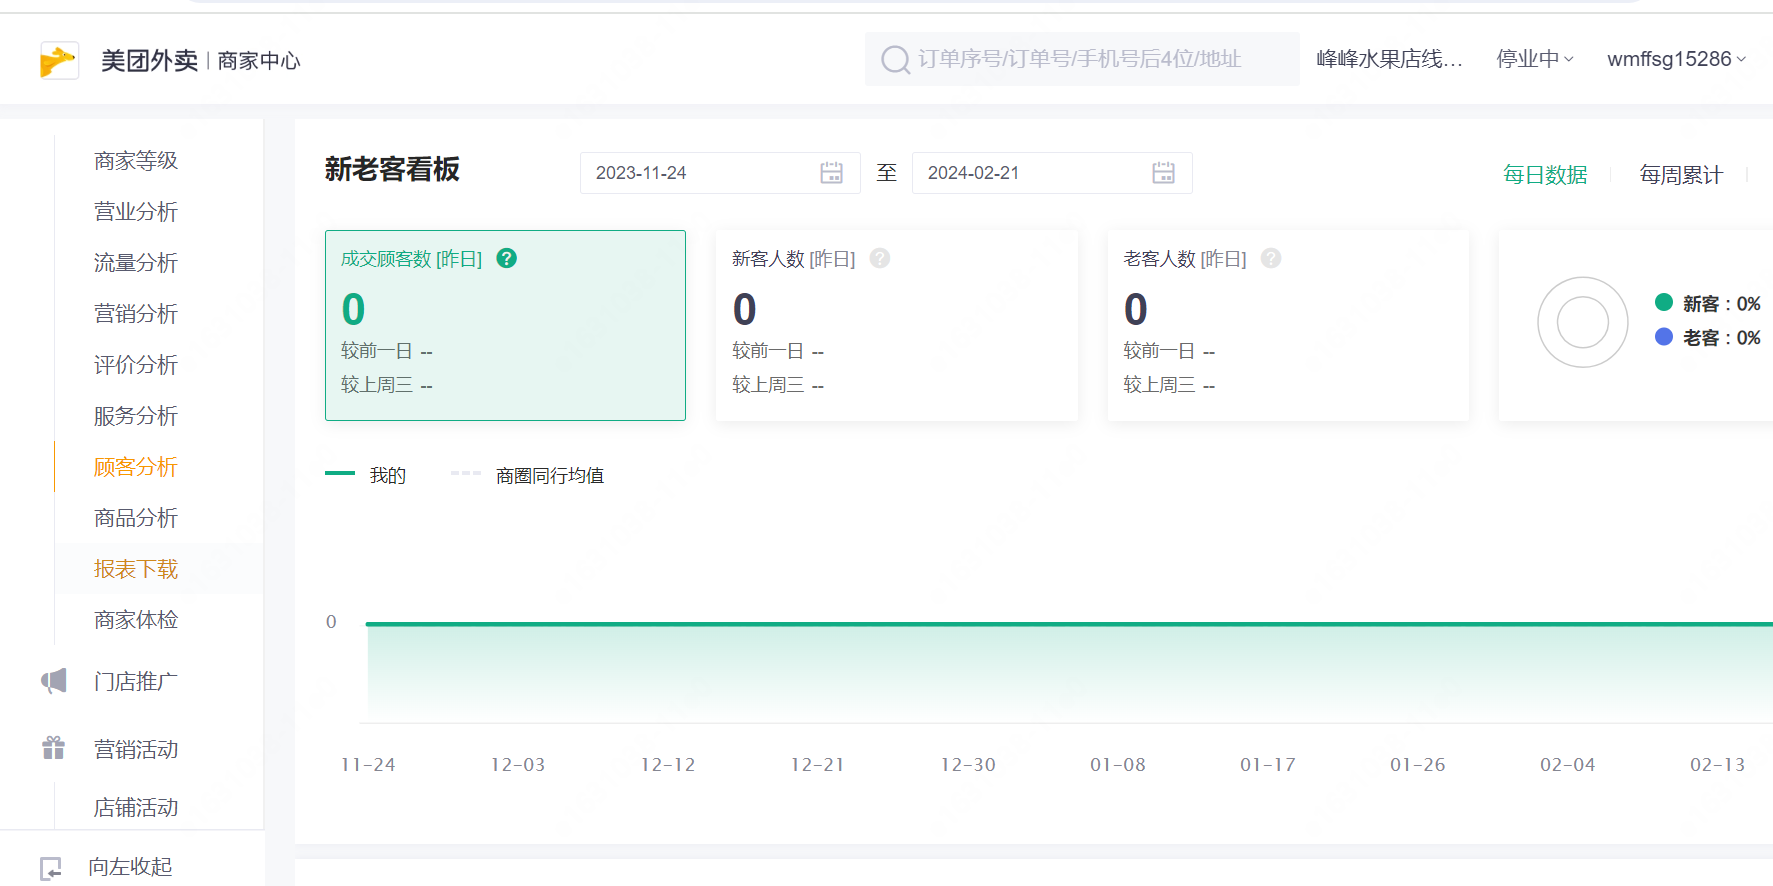This screenshot has height=886, width=1773.
Task: Click the 营销活动 gift icon
Action: [54, 748]
